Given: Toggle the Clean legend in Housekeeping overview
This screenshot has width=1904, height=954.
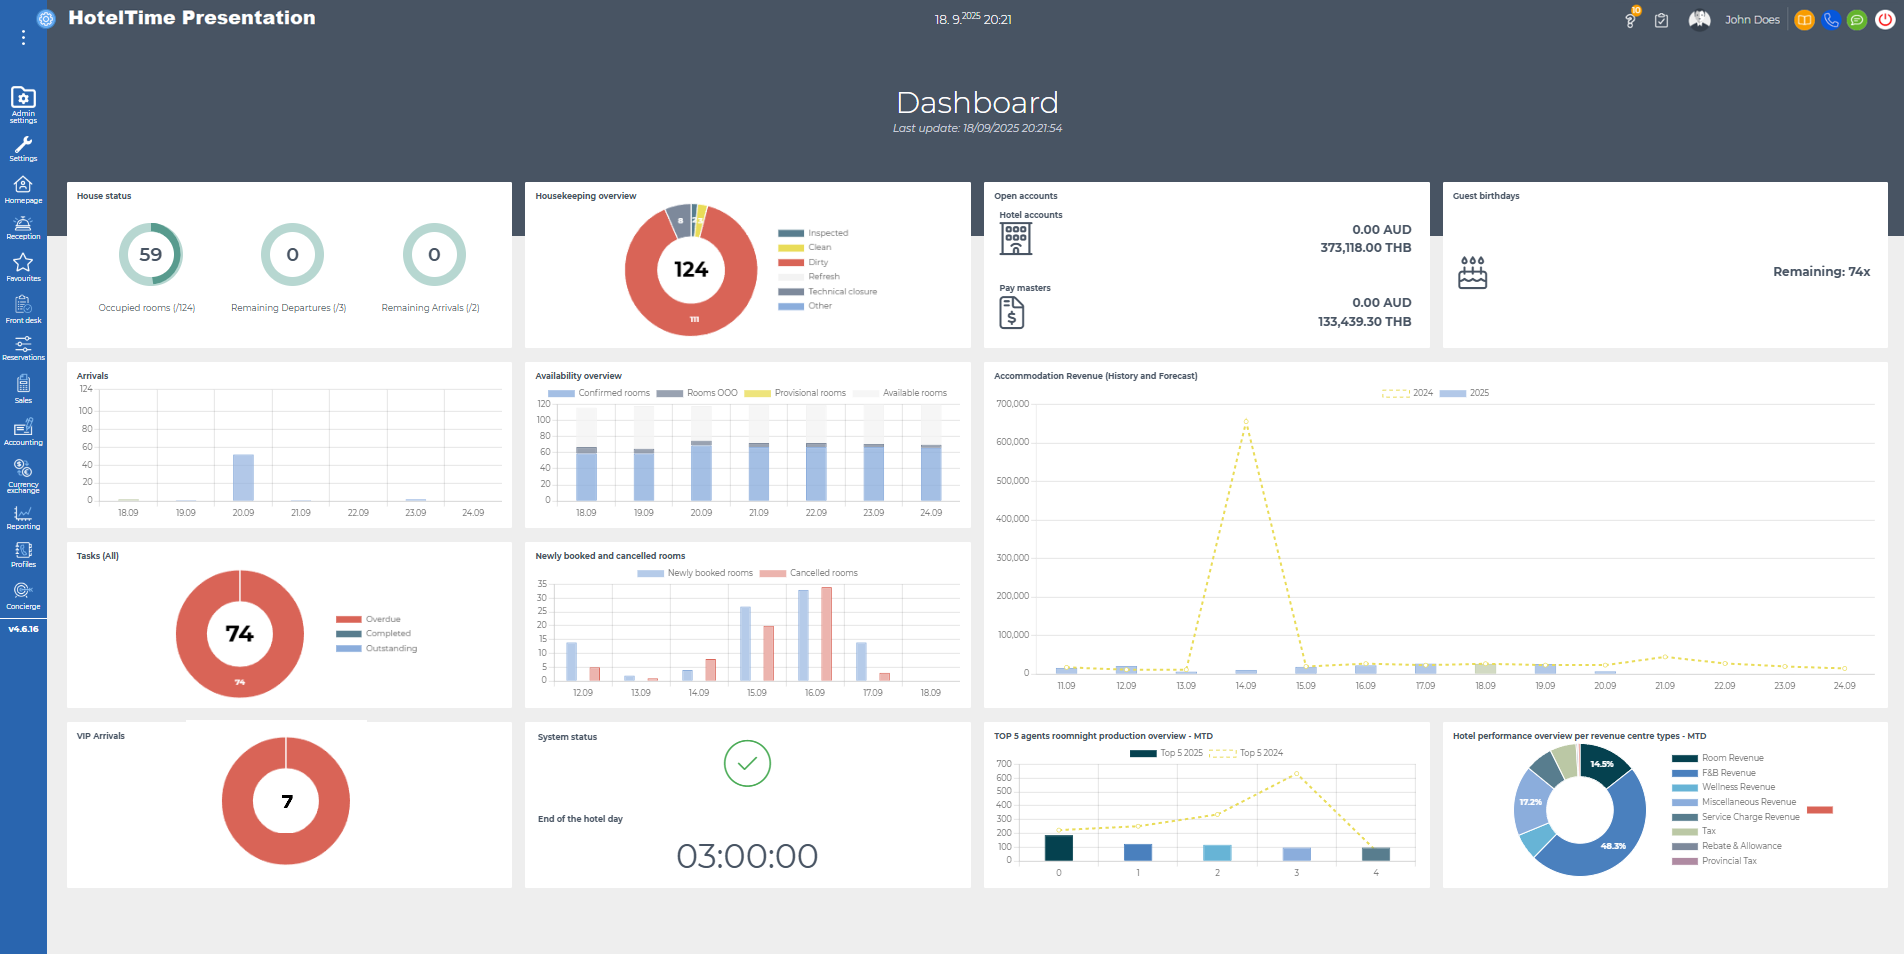Looking at the screenshot, I should 805,247.
